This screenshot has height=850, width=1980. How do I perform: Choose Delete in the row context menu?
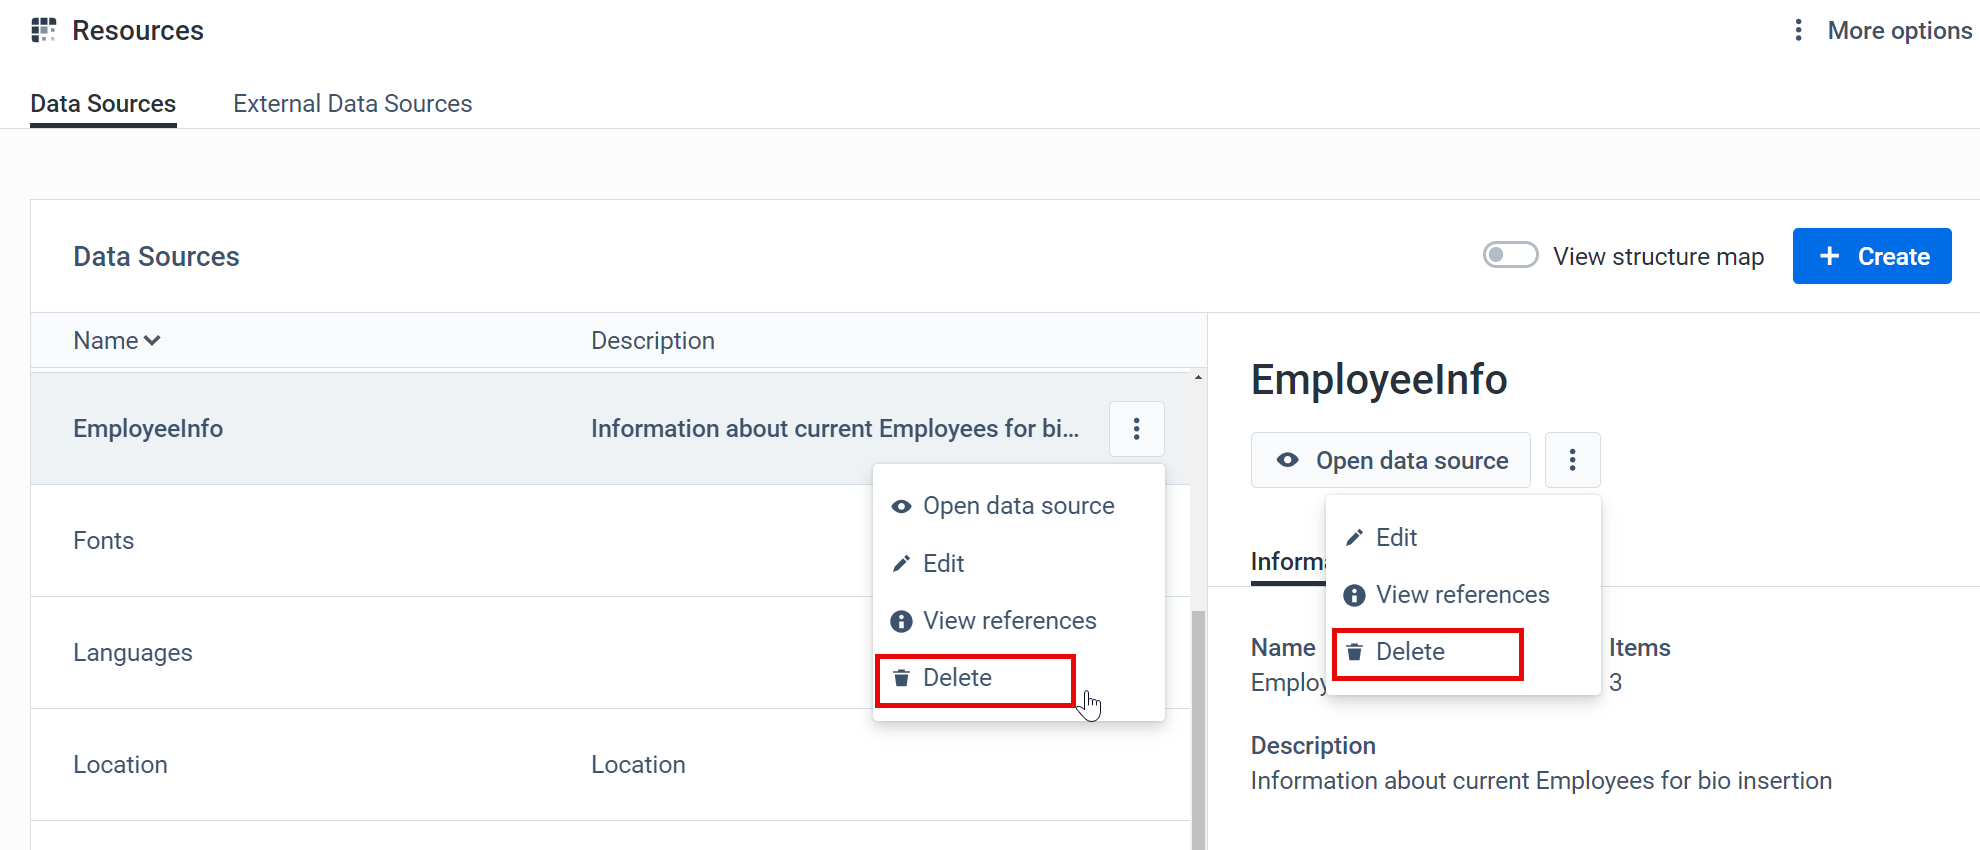pyautogui.click(x=957, y=678)
